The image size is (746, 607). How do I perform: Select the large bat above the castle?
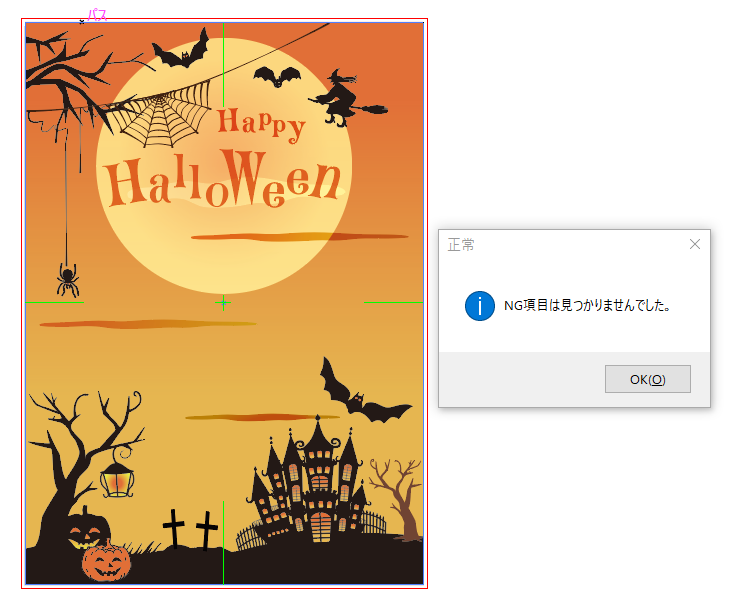point(358,393)
